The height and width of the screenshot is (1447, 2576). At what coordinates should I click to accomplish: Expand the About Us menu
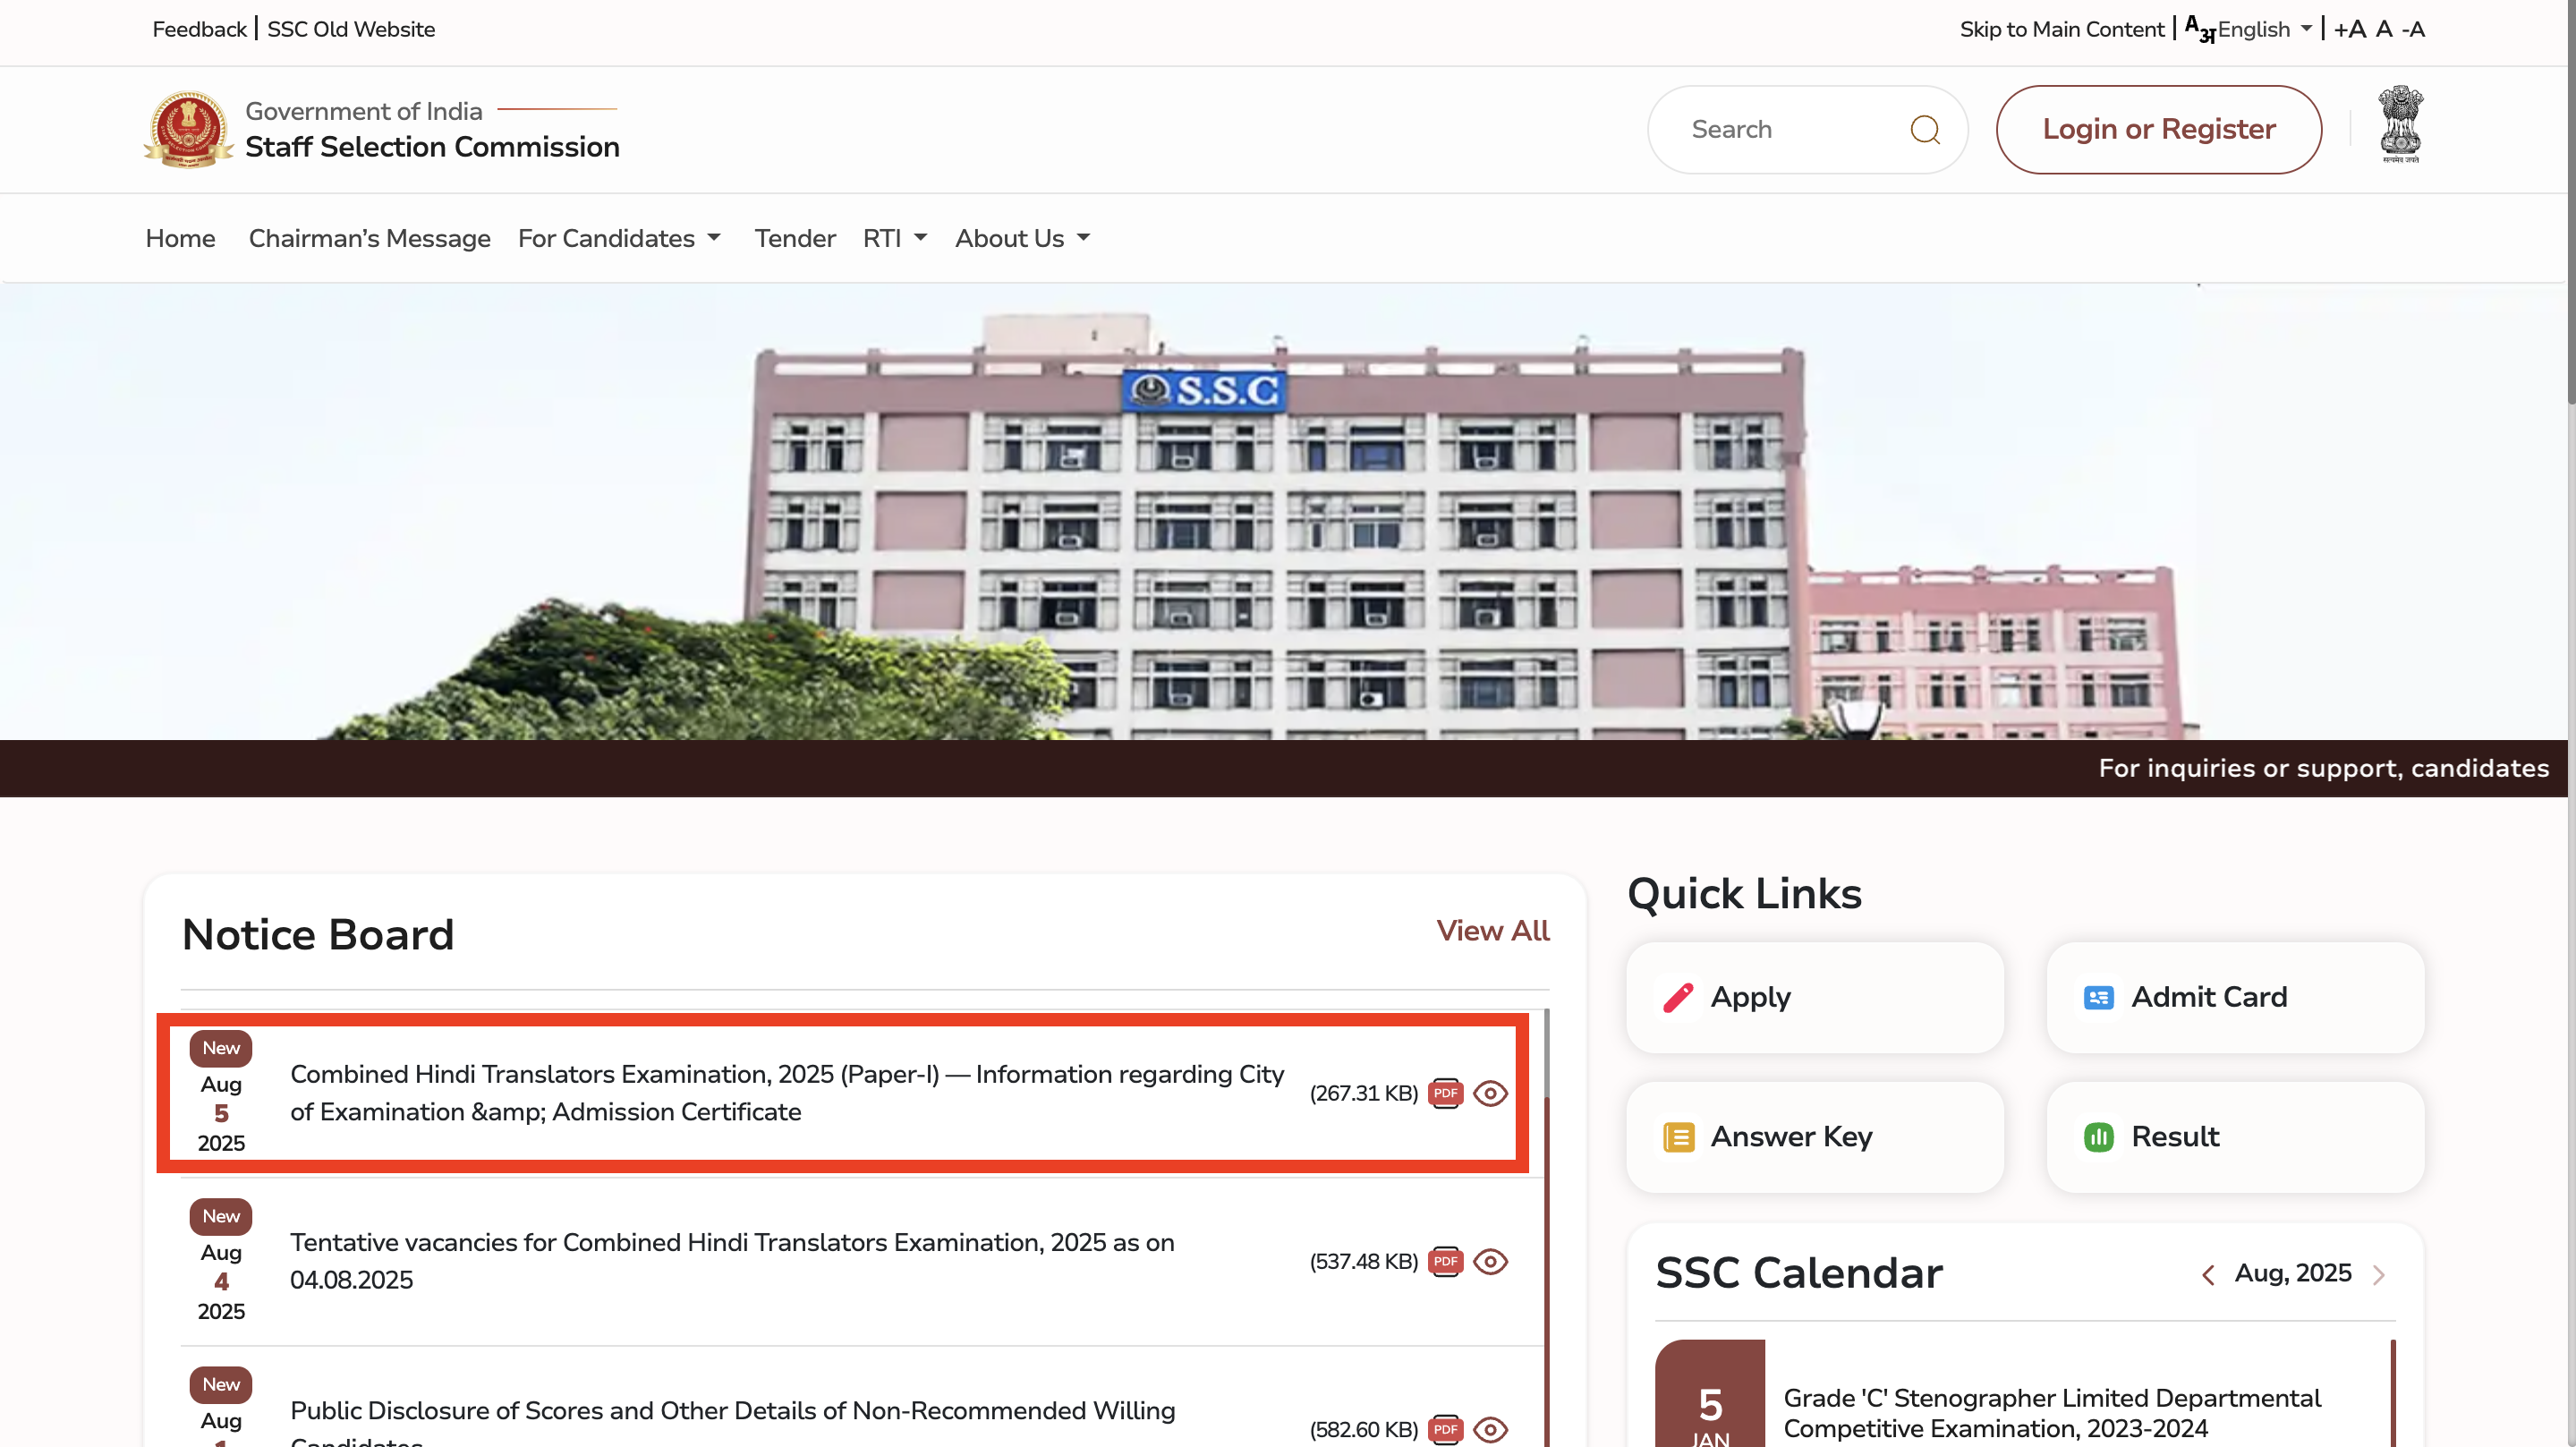(1022, 238)
